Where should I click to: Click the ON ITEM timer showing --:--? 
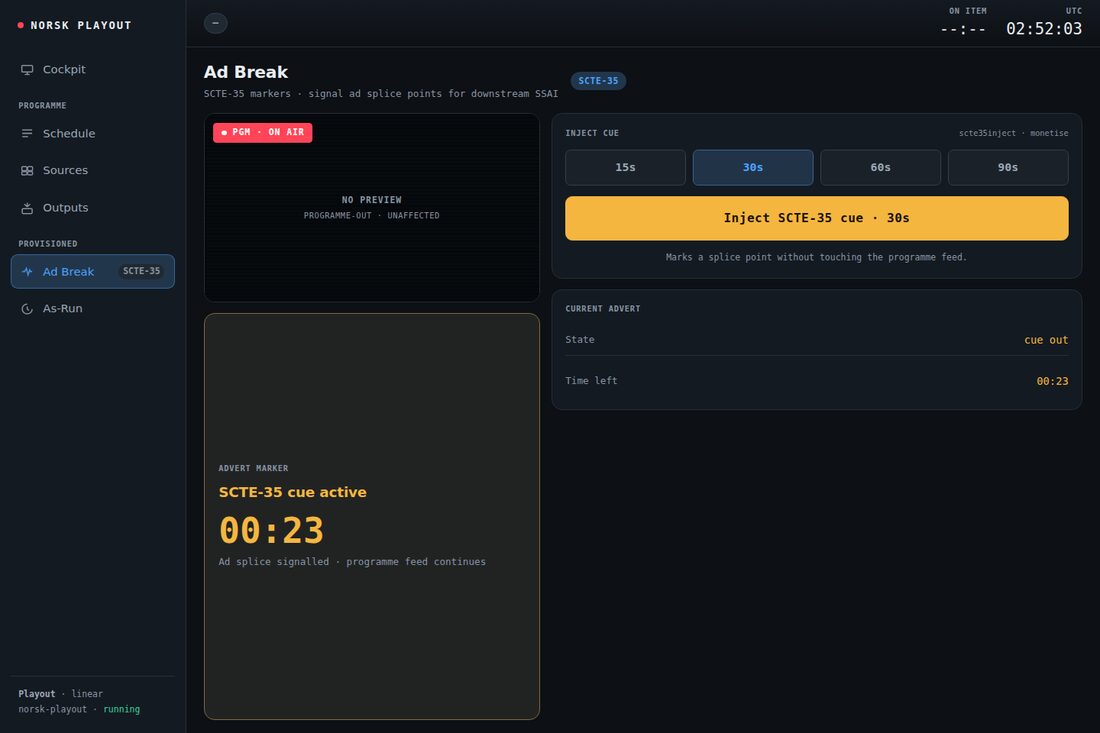click(x=963, y=29)
